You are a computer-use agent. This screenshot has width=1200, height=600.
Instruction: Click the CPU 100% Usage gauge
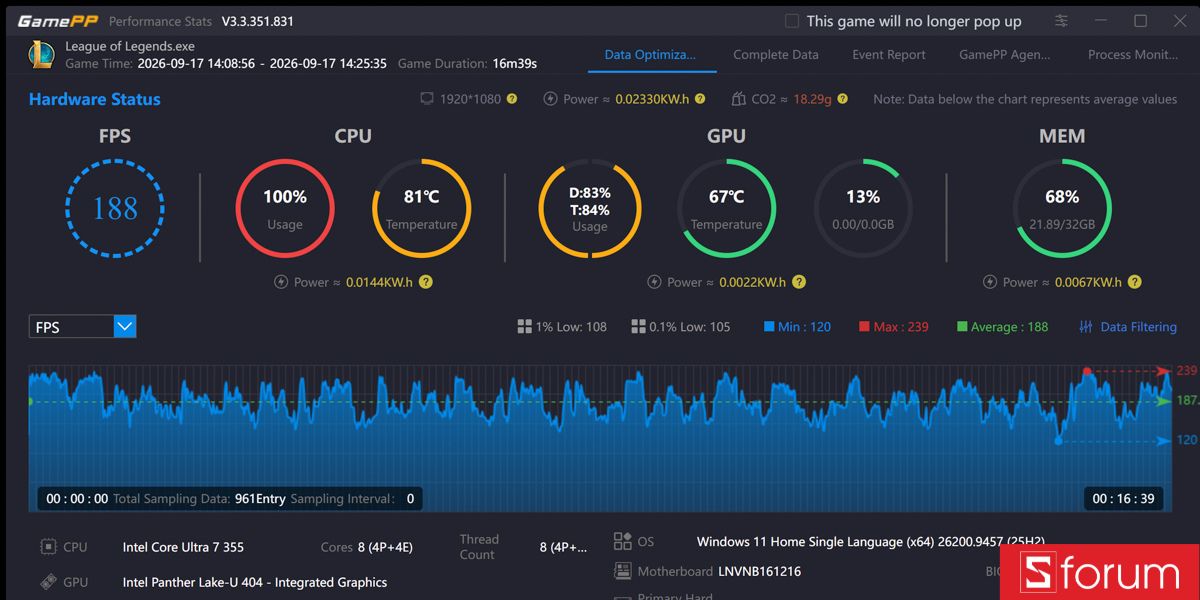(285, 208)
